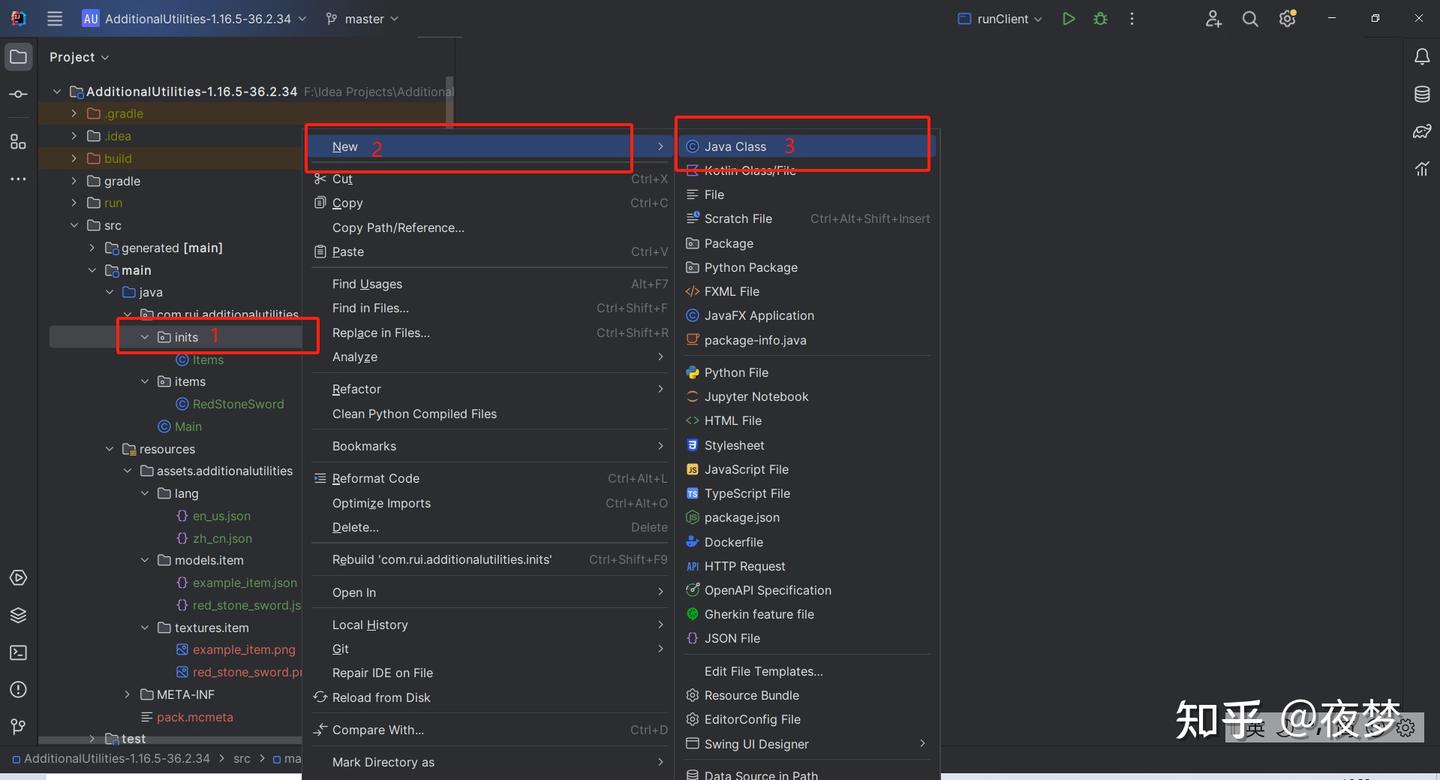1440x780 pixels.
Task: Open more run actions menu
Action: click(1132, 19)
